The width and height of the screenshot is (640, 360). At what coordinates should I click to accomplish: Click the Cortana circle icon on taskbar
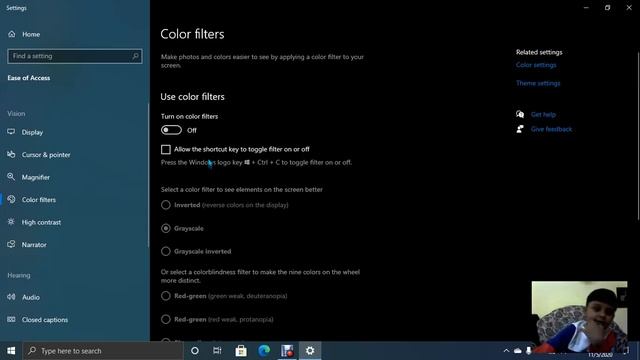[x=195, y=351]
